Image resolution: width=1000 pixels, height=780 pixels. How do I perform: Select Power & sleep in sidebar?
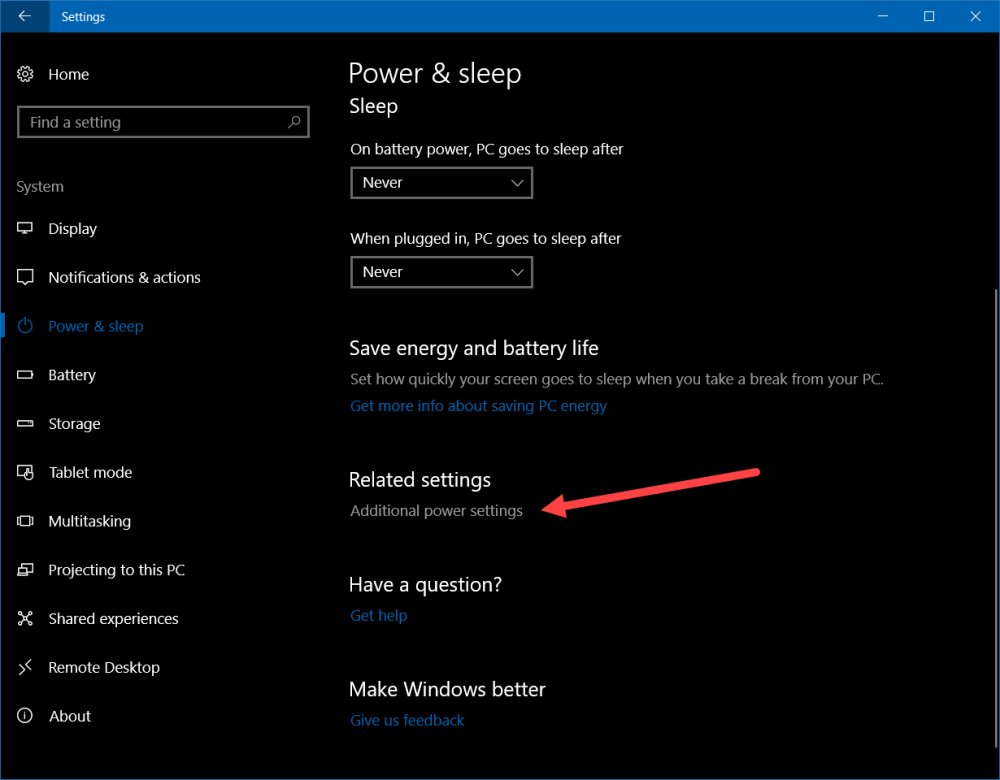[96, 327]
